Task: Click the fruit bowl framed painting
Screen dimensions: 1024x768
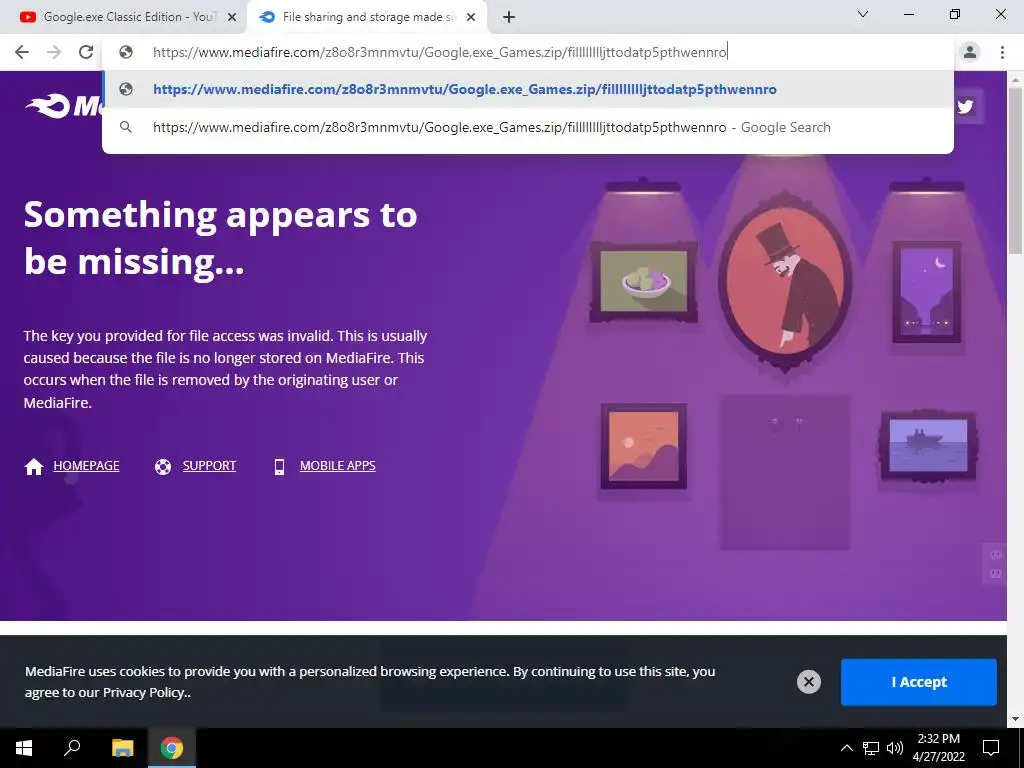Action: click(x=644, y=281)
